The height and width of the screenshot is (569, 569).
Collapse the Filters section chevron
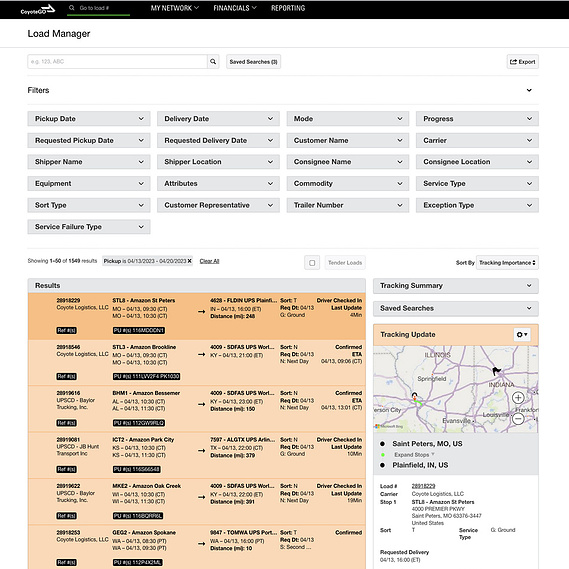[529, 90]
